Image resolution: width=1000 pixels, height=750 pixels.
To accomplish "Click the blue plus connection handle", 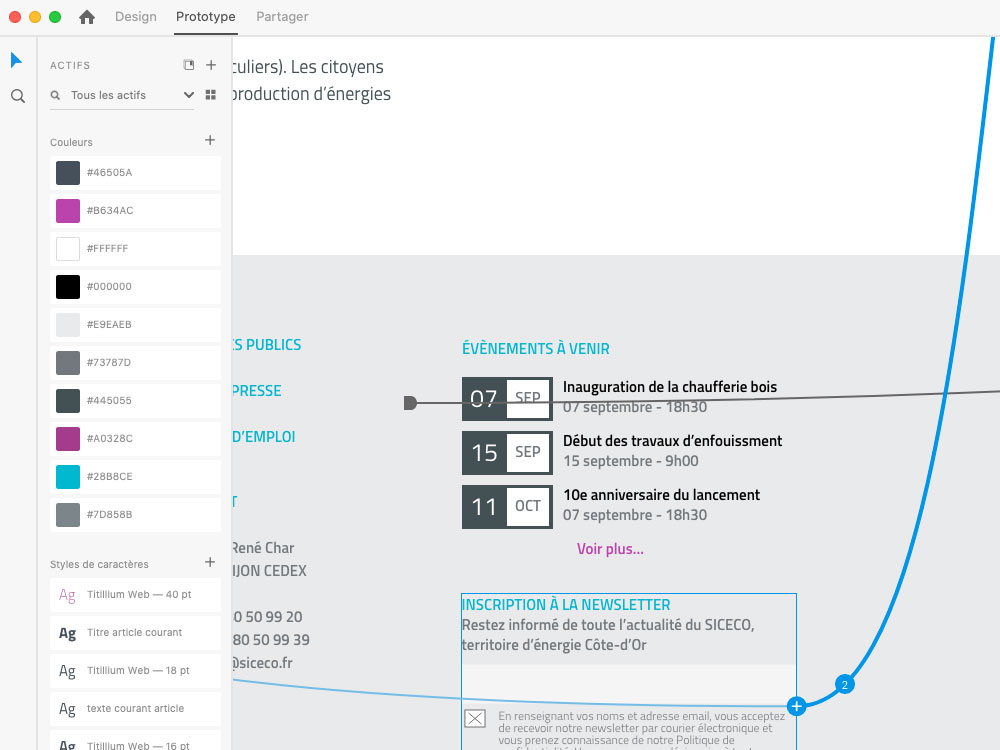I will point(796,707).
